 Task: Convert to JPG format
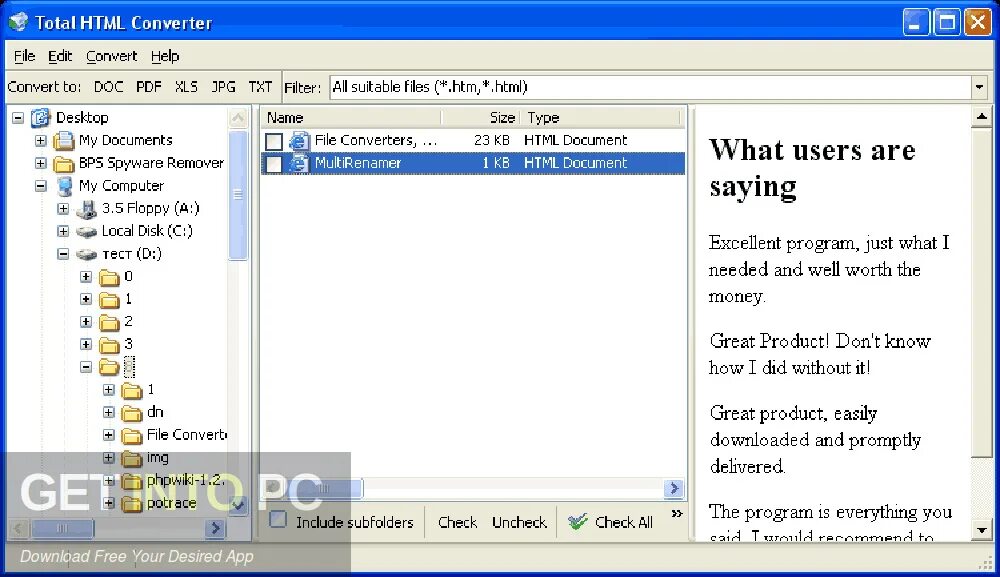click(x=223, y=87)
